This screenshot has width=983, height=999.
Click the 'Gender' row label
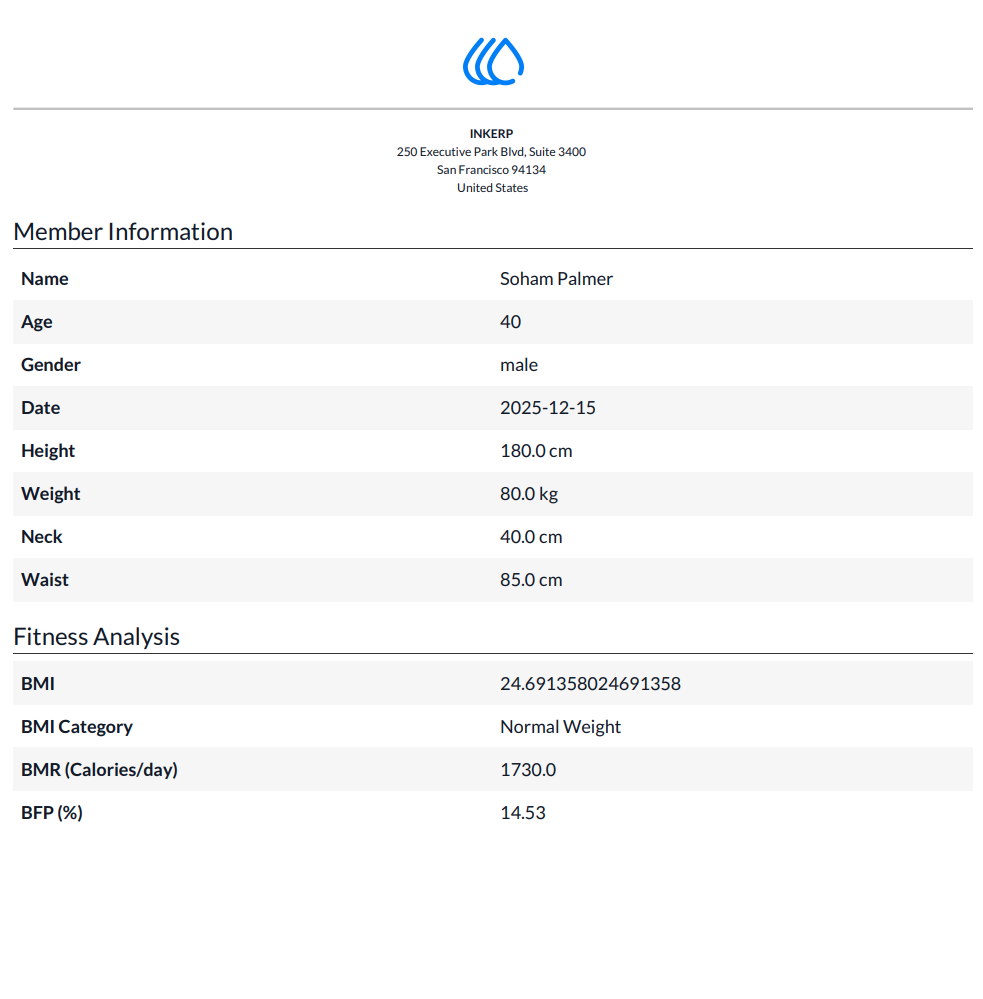pyautogui.click(x=51, y=364)
